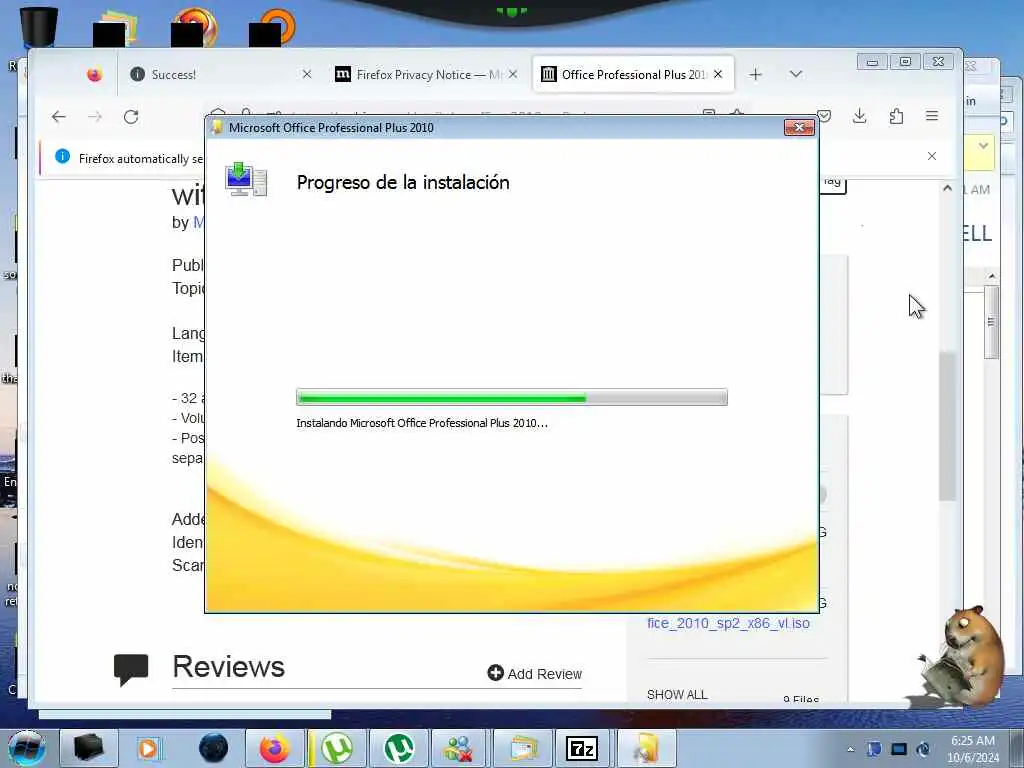Click the Reviews speech bubble icon

click(131, 670)
